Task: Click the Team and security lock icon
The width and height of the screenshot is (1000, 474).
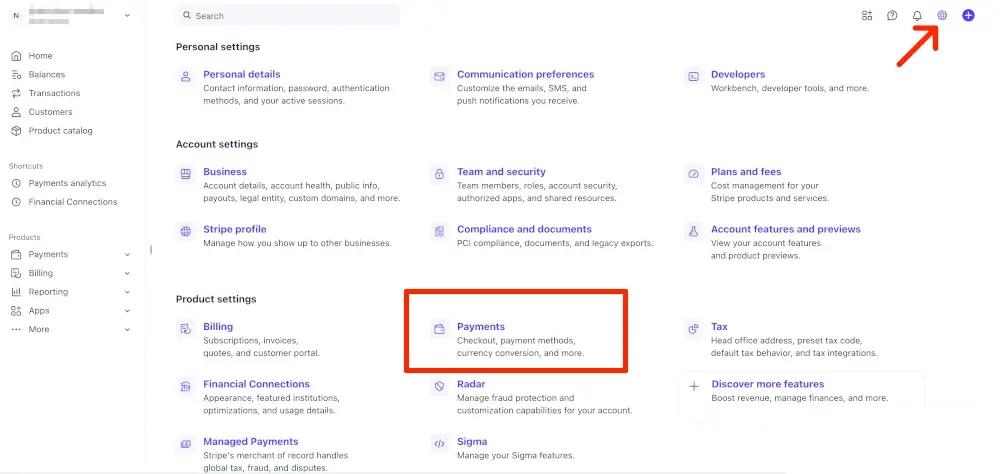Action: tap(439, 174)
